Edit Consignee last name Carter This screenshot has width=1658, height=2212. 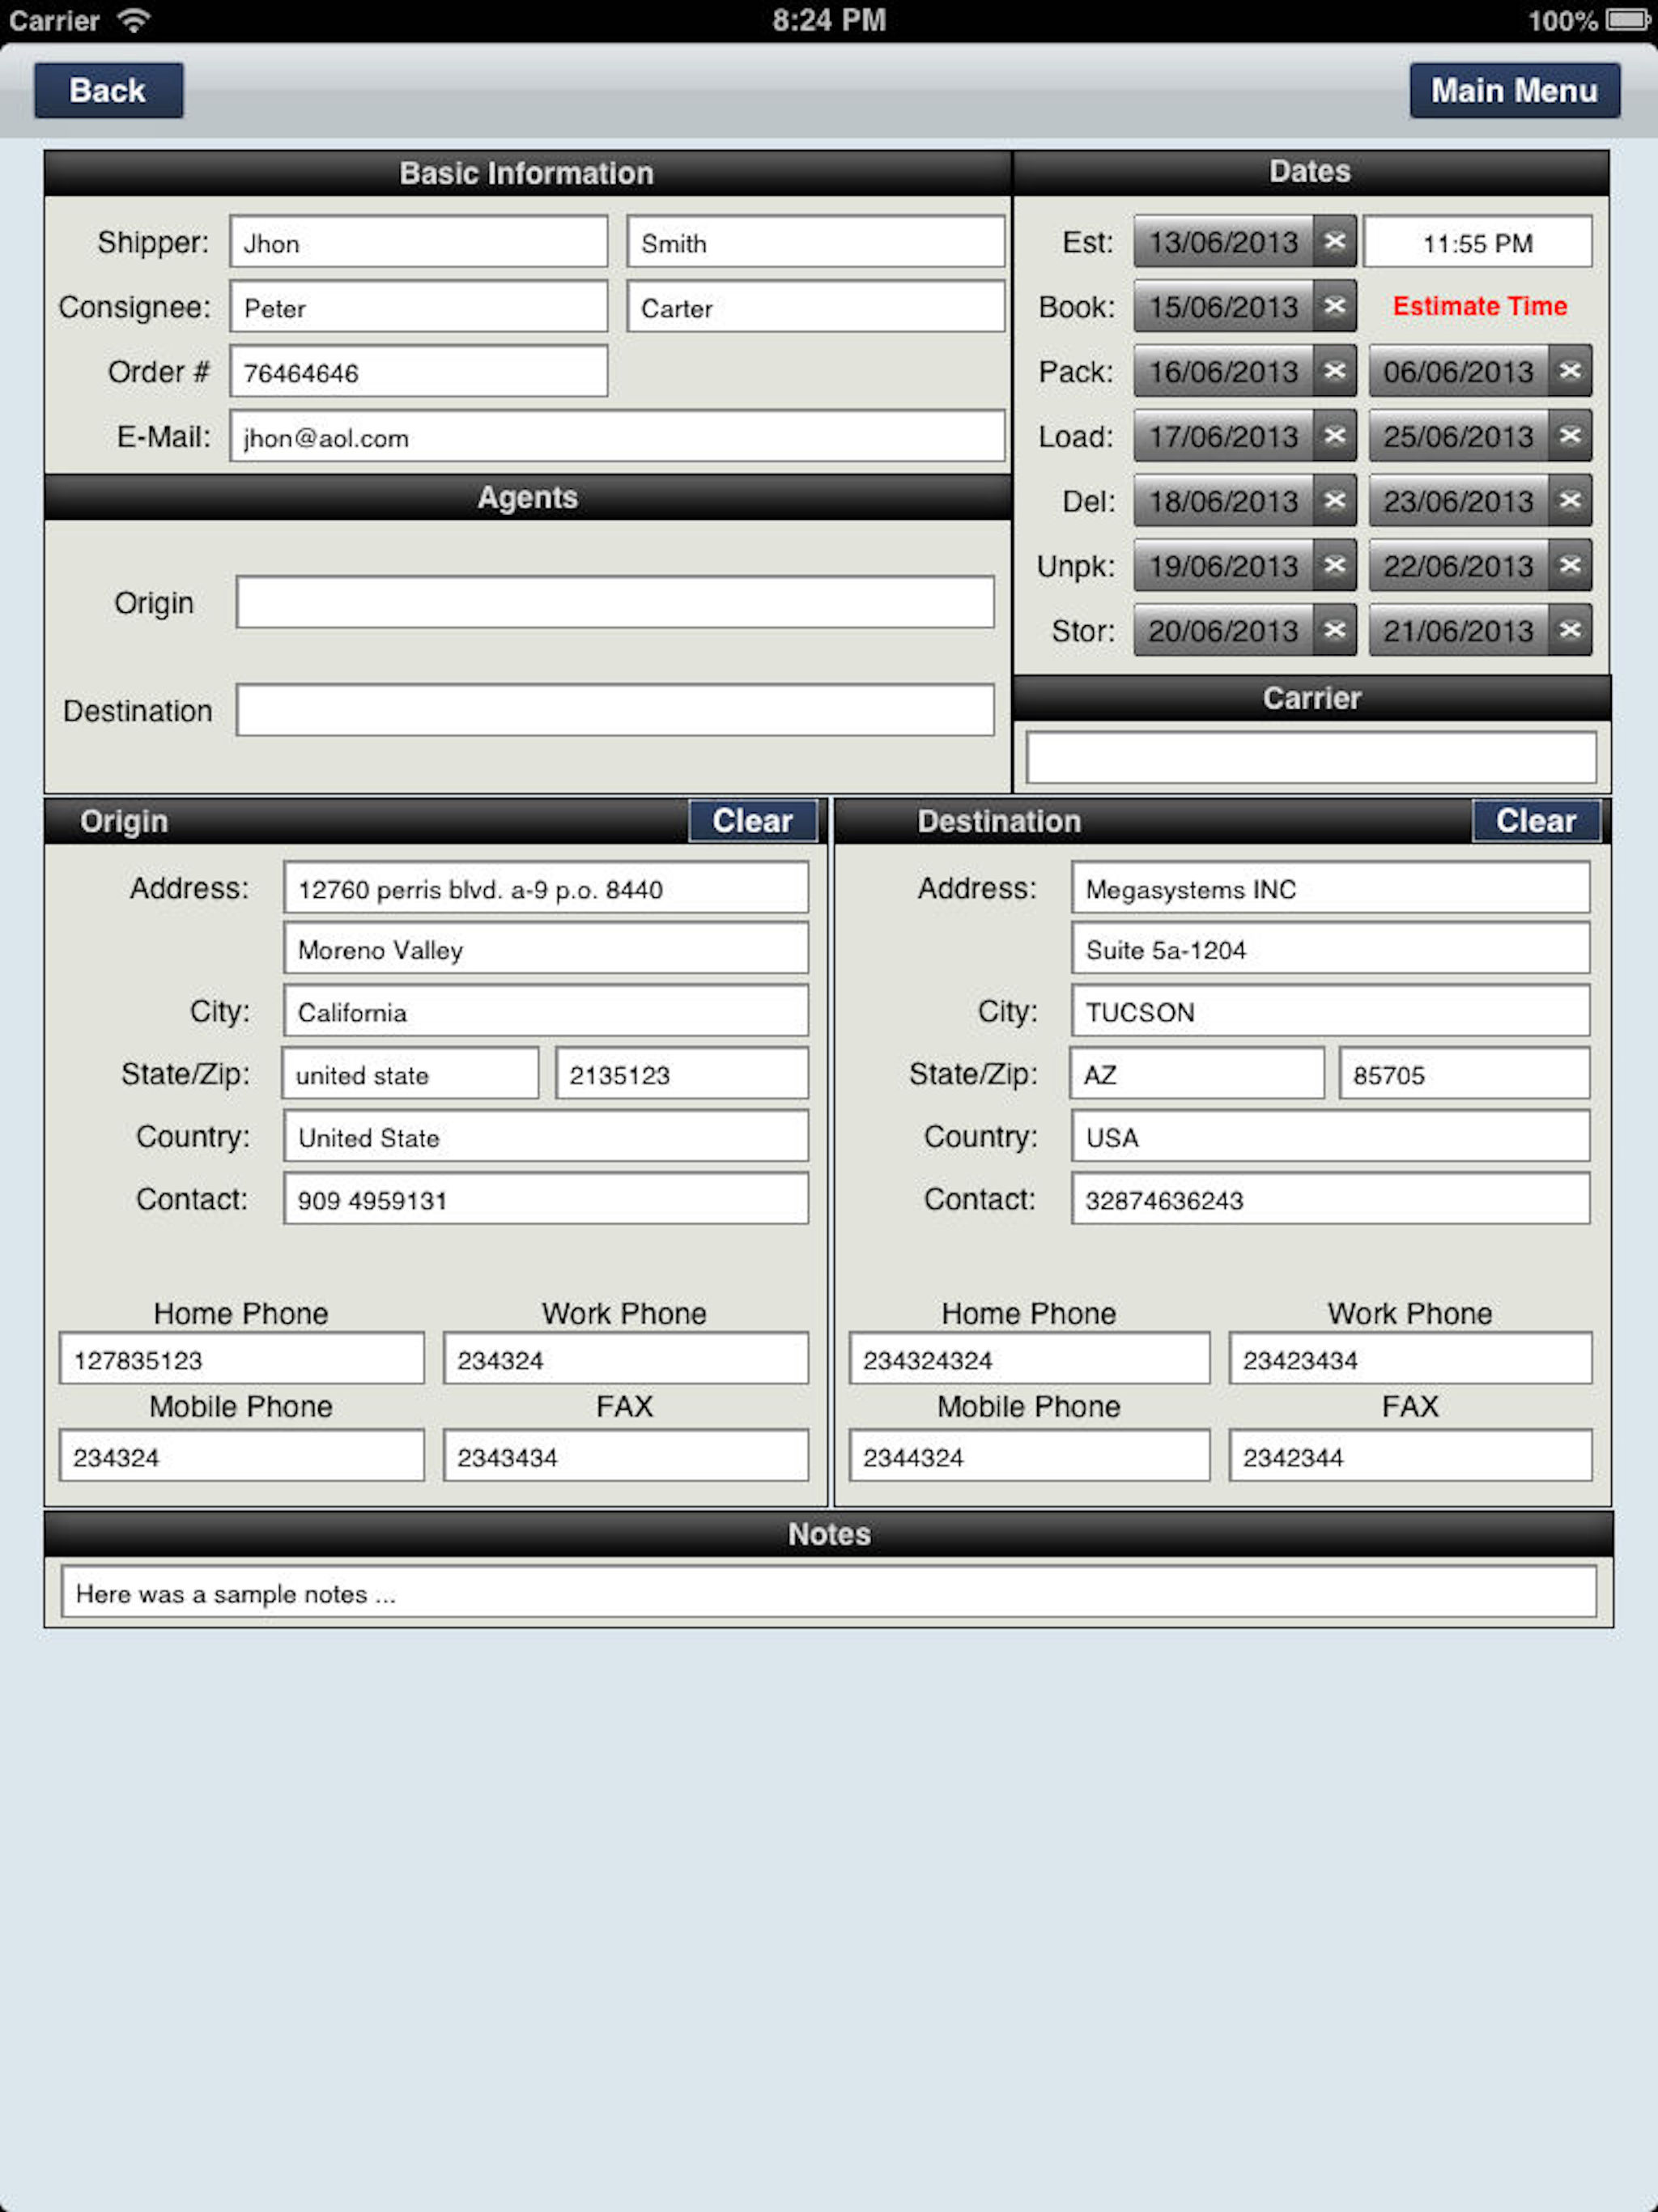(x=816, y=306)
